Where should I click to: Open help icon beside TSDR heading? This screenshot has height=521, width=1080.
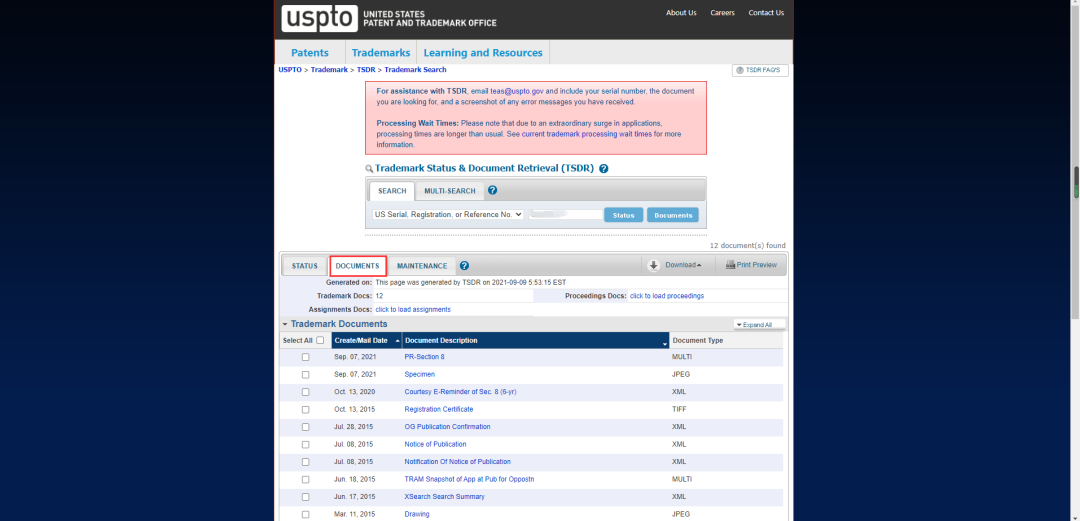coord(603,168)
